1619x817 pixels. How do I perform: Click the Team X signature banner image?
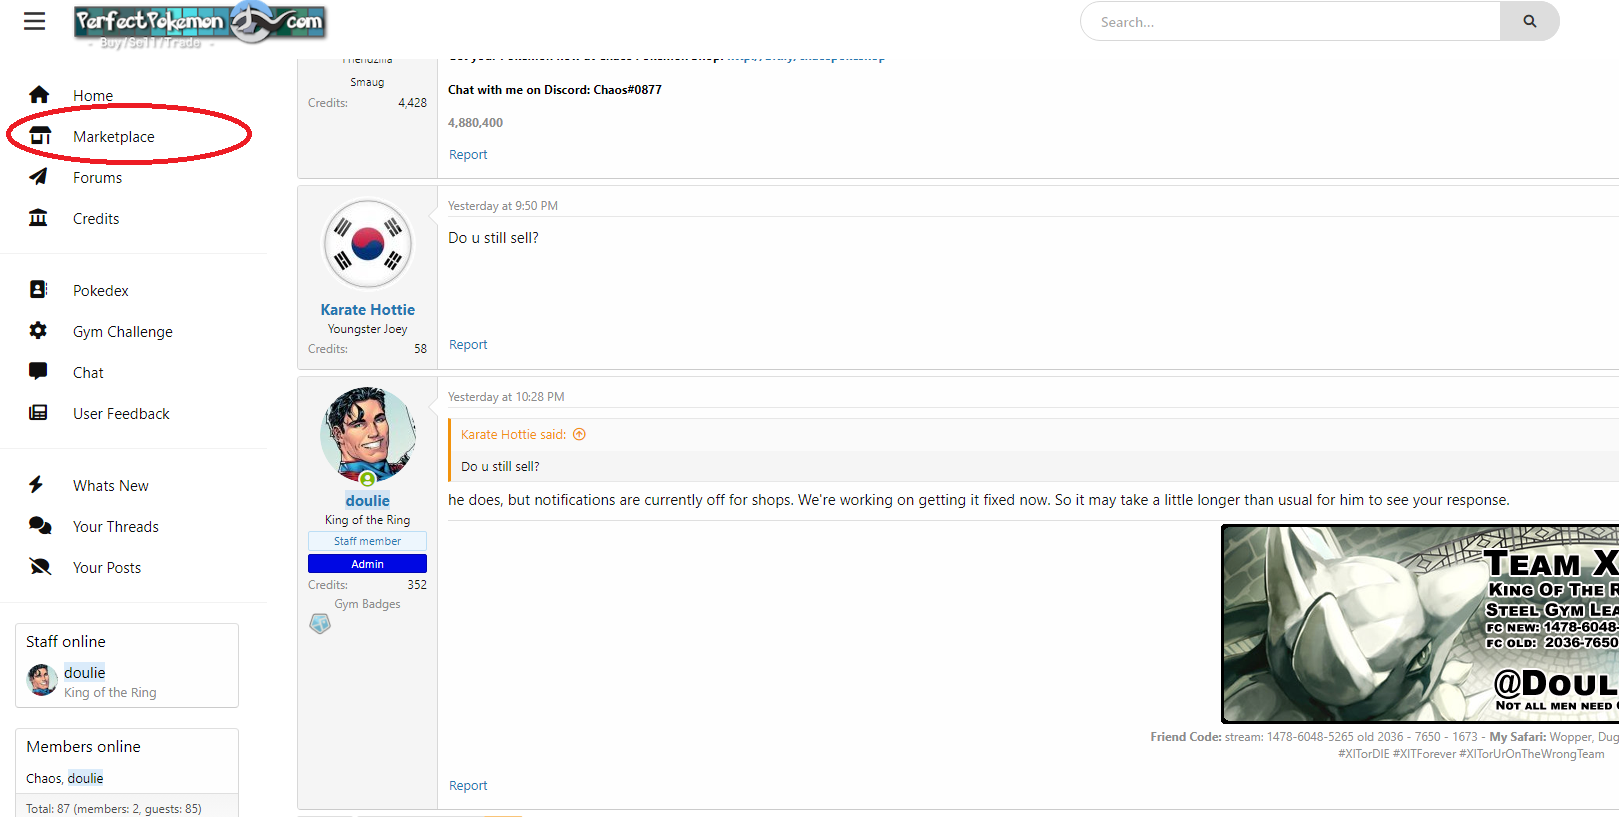1420,624
